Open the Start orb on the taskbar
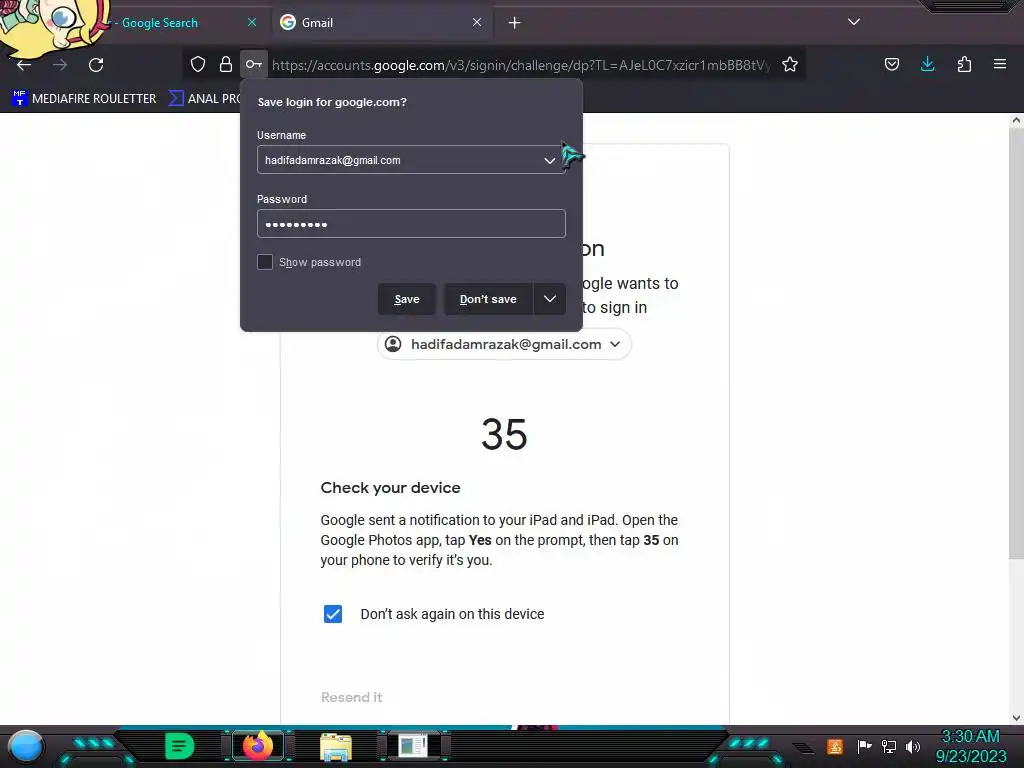1024x768 pixels. click(x=26, y=746)
